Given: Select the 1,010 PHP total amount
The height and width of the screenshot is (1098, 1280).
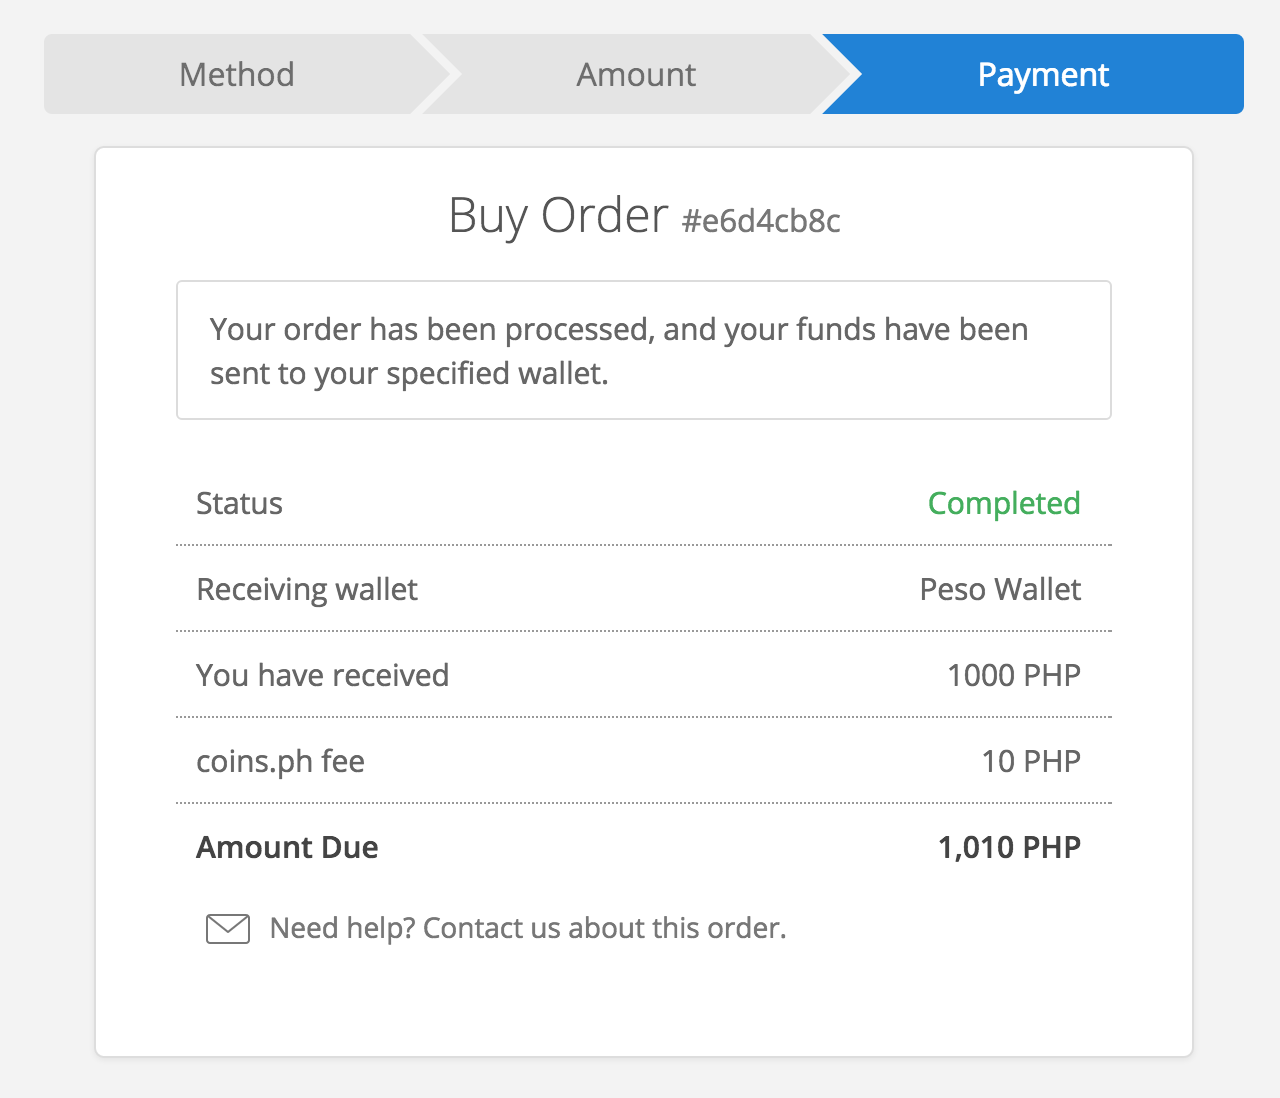Looking at the screenshot, I should (x=1009, y=847).
